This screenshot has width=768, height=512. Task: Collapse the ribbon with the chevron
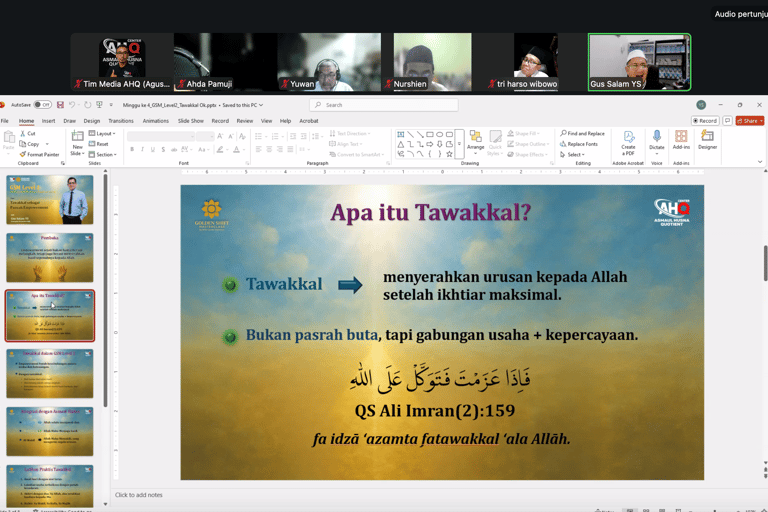[x=760, y=162]
